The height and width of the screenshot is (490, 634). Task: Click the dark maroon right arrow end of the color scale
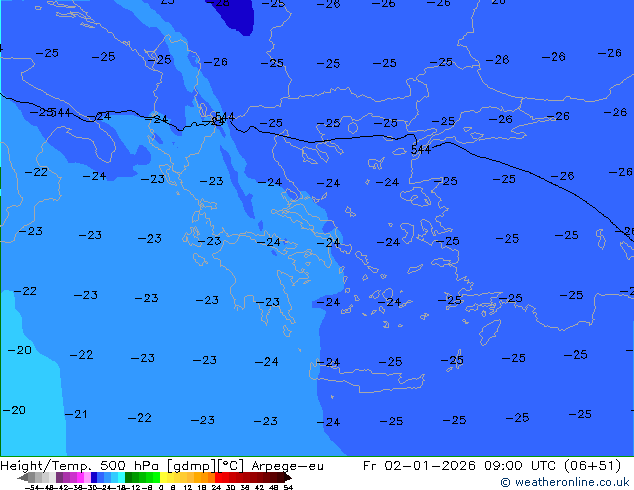[x=287, y=478]
